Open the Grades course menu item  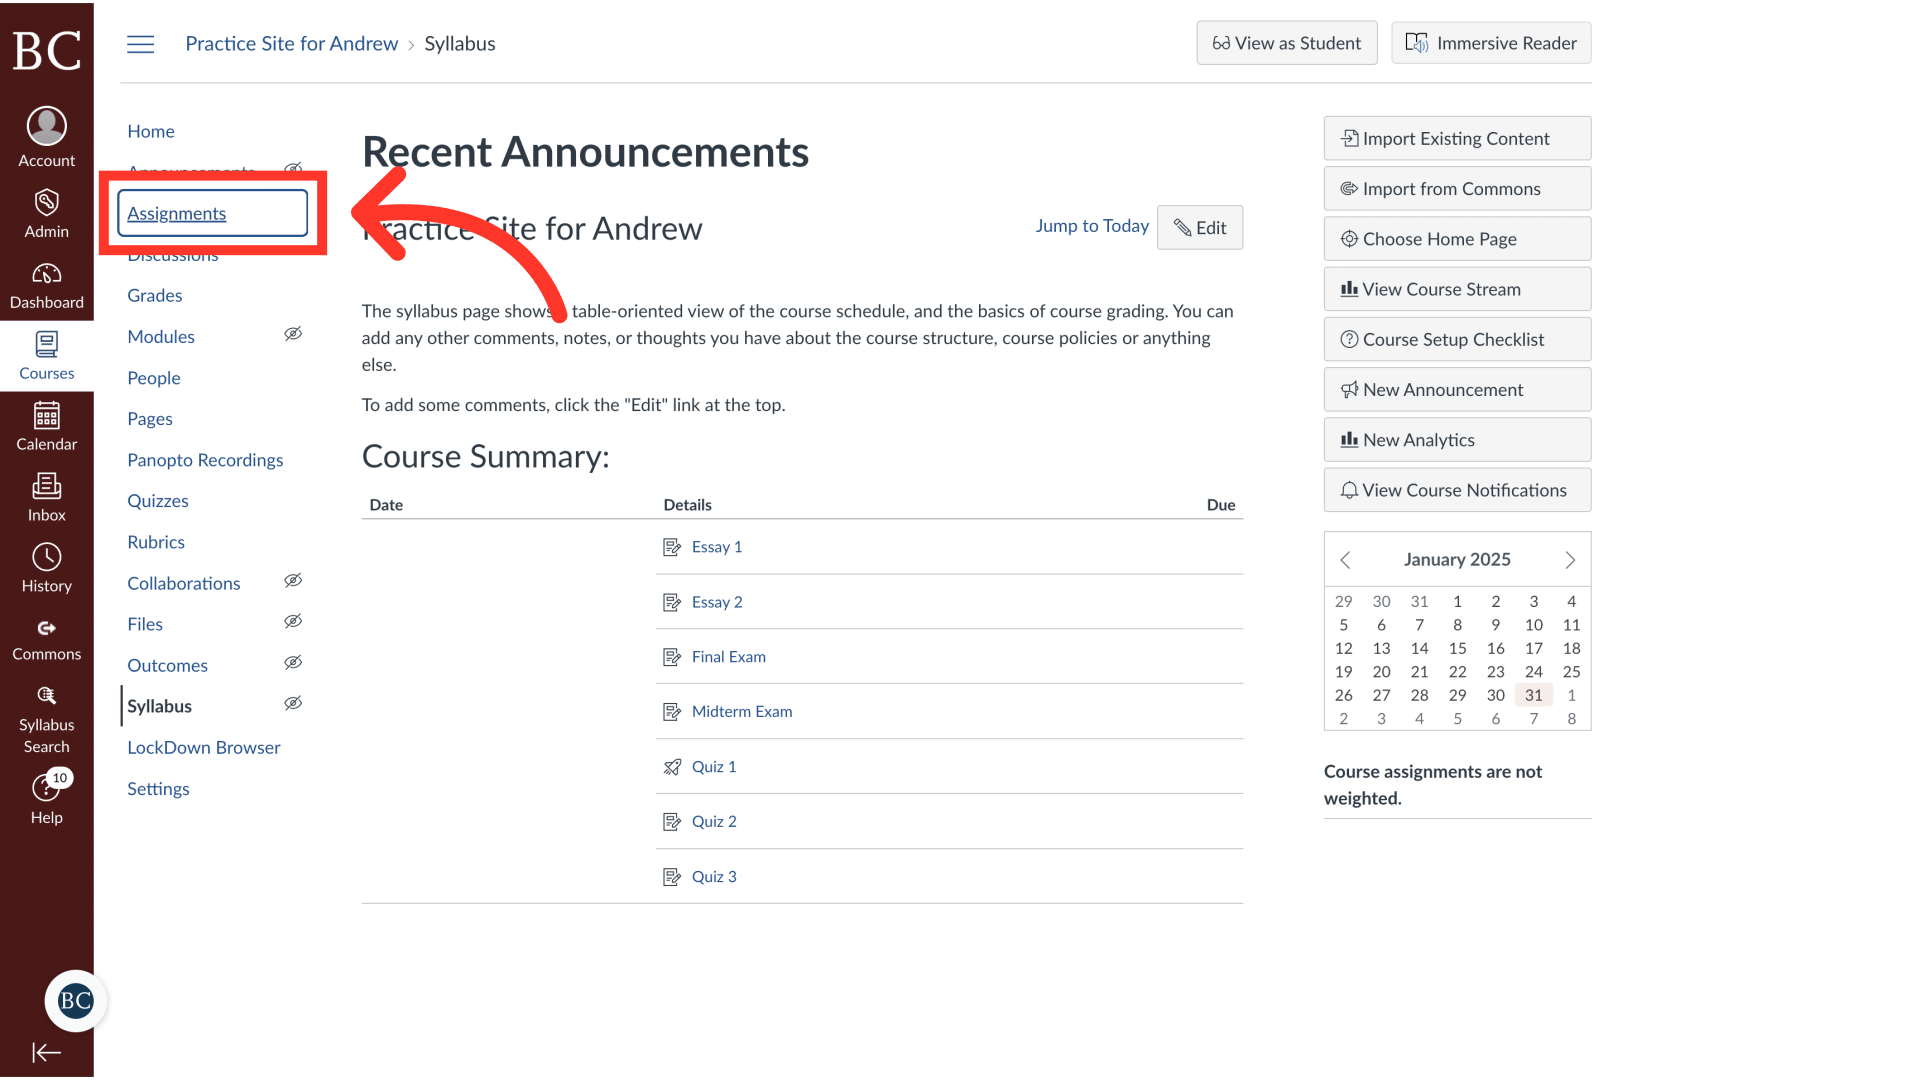154,295
